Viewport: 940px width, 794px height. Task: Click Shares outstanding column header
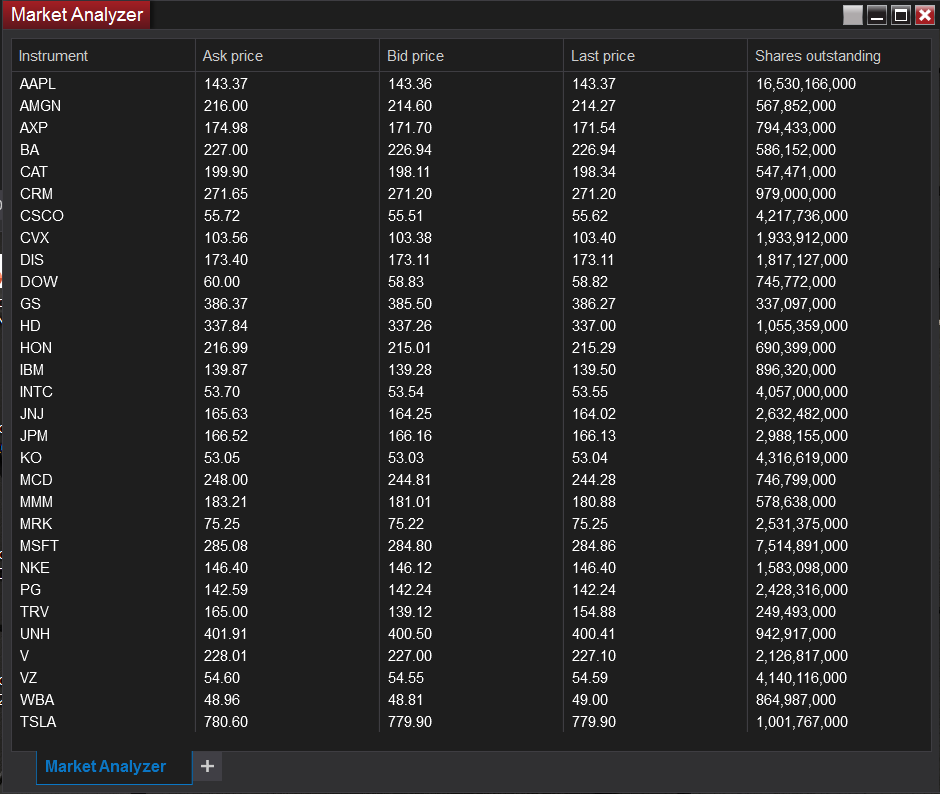pyautogui.click(x=839, y=56)
